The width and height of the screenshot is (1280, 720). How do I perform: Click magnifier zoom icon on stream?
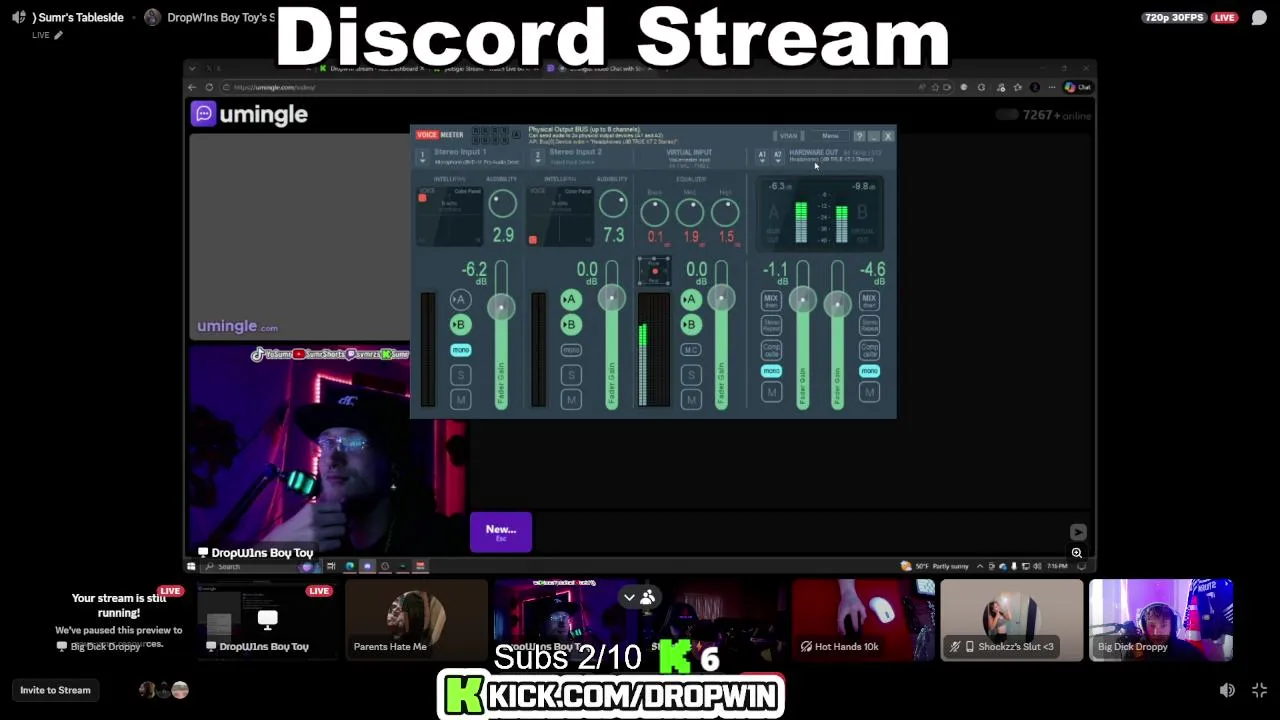coord(1077,553)
